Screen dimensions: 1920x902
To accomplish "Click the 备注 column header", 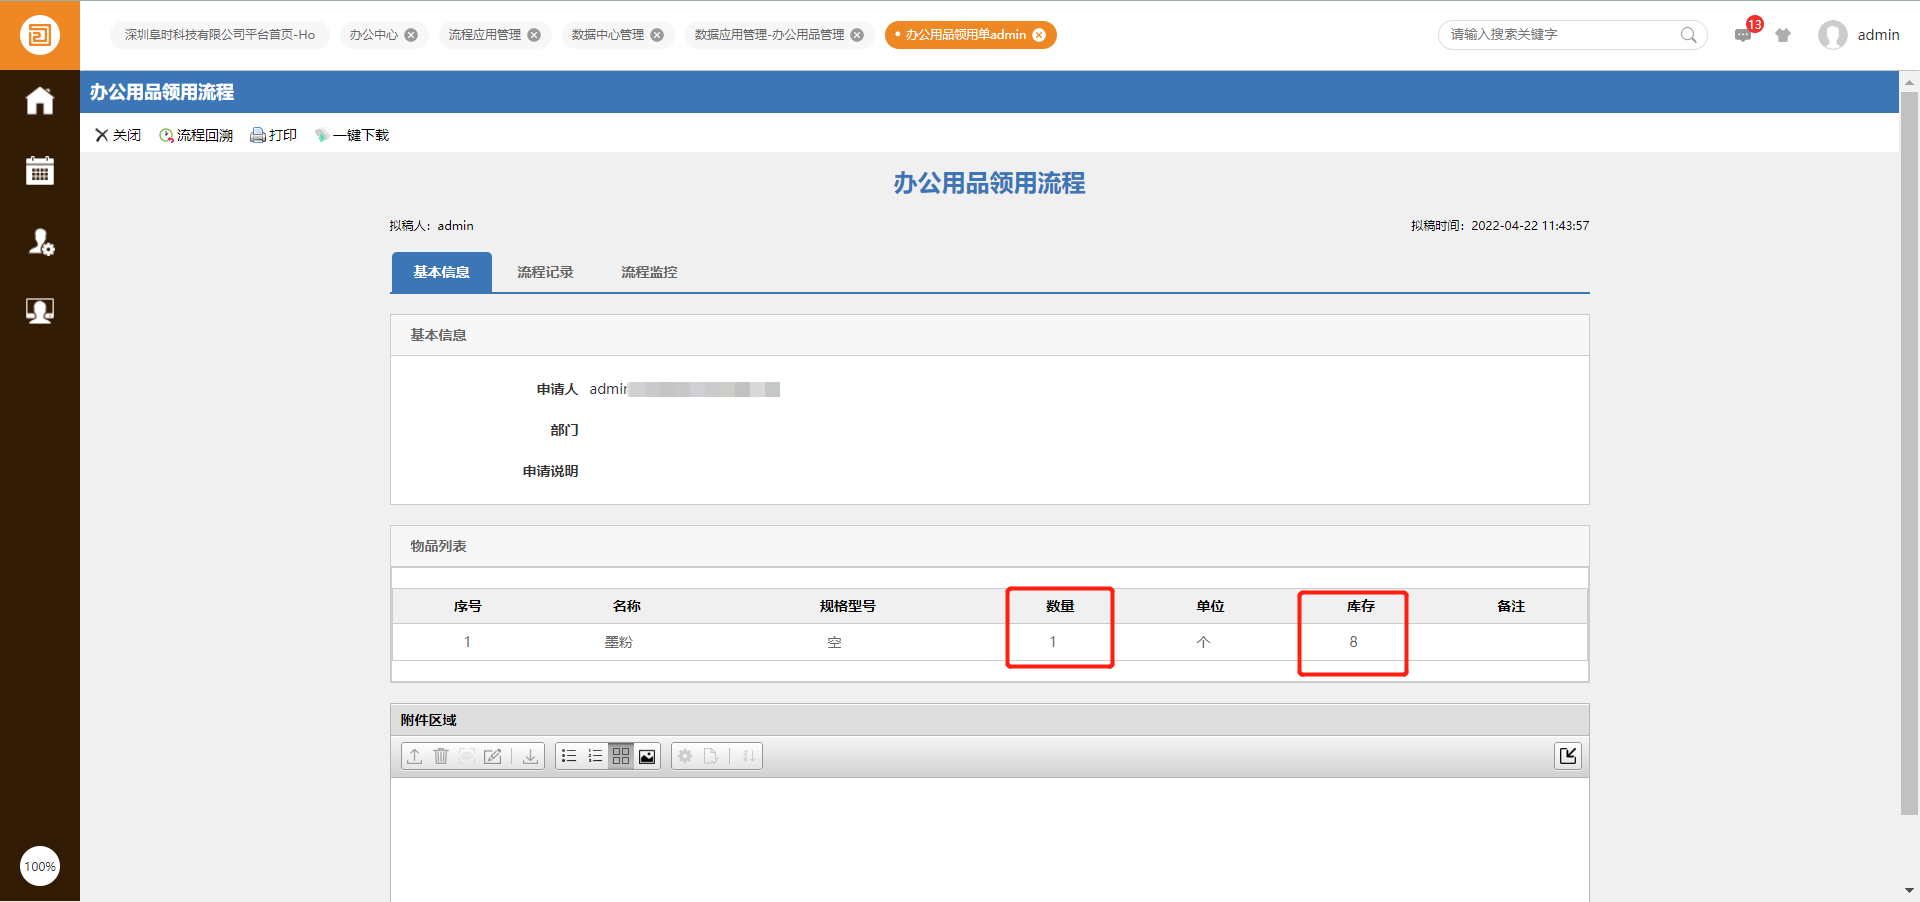I will pyautogui.click(x=1511, y=606).
